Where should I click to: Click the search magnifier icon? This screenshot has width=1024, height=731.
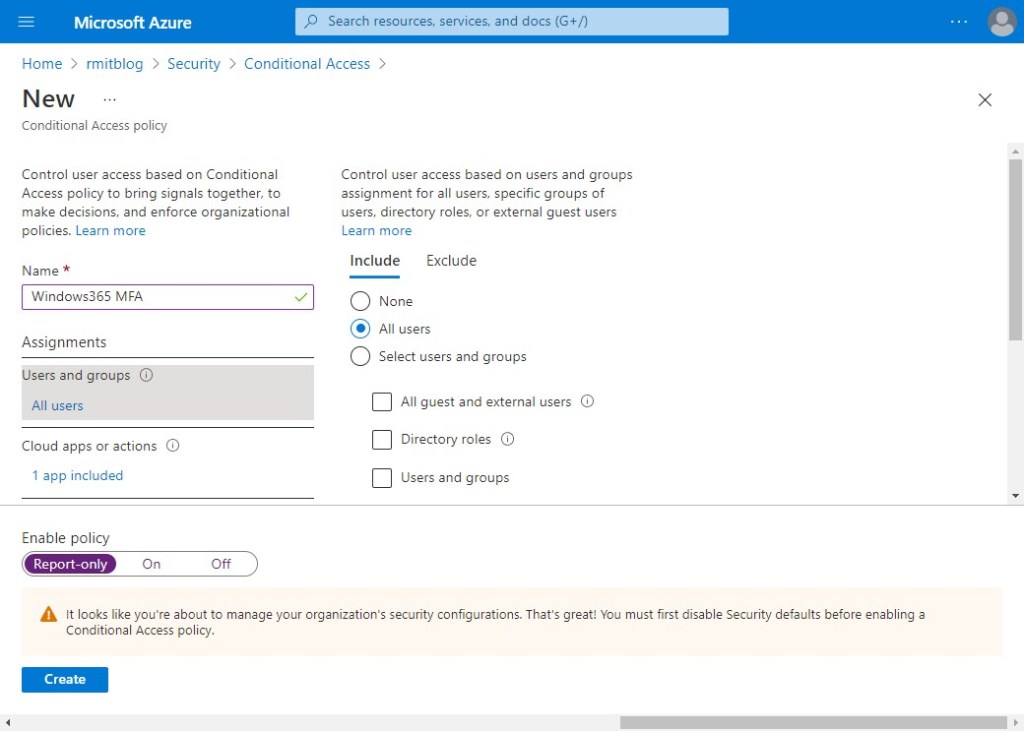(312, 21)
